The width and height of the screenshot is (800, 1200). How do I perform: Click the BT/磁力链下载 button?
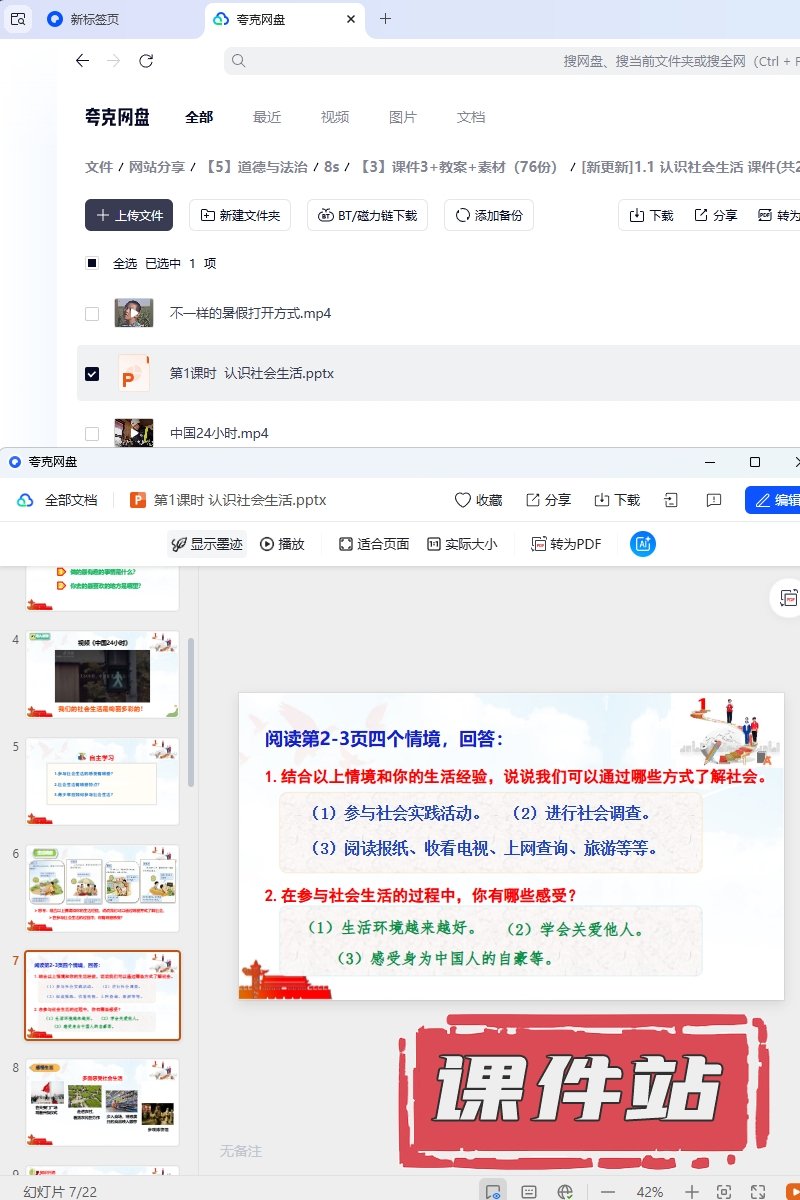[368, 215]
